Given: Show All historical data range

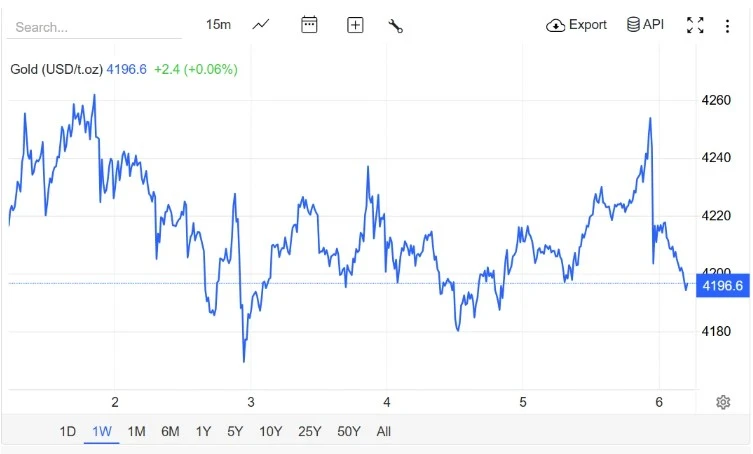Looking at the screenshot, I should click(384, 432).
